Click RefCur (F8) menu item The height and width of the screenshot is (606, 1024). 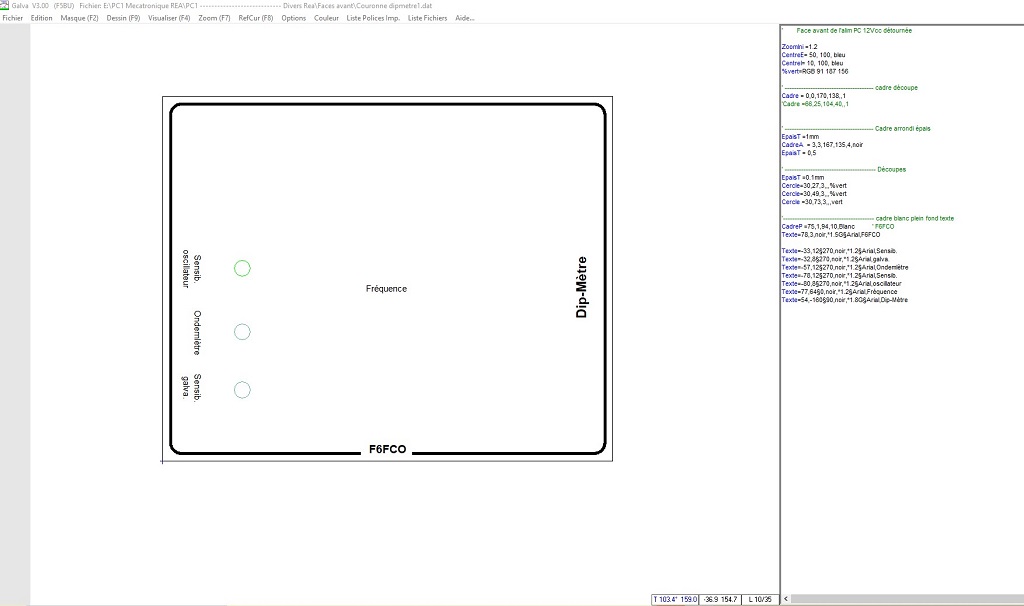coord(256,18)
